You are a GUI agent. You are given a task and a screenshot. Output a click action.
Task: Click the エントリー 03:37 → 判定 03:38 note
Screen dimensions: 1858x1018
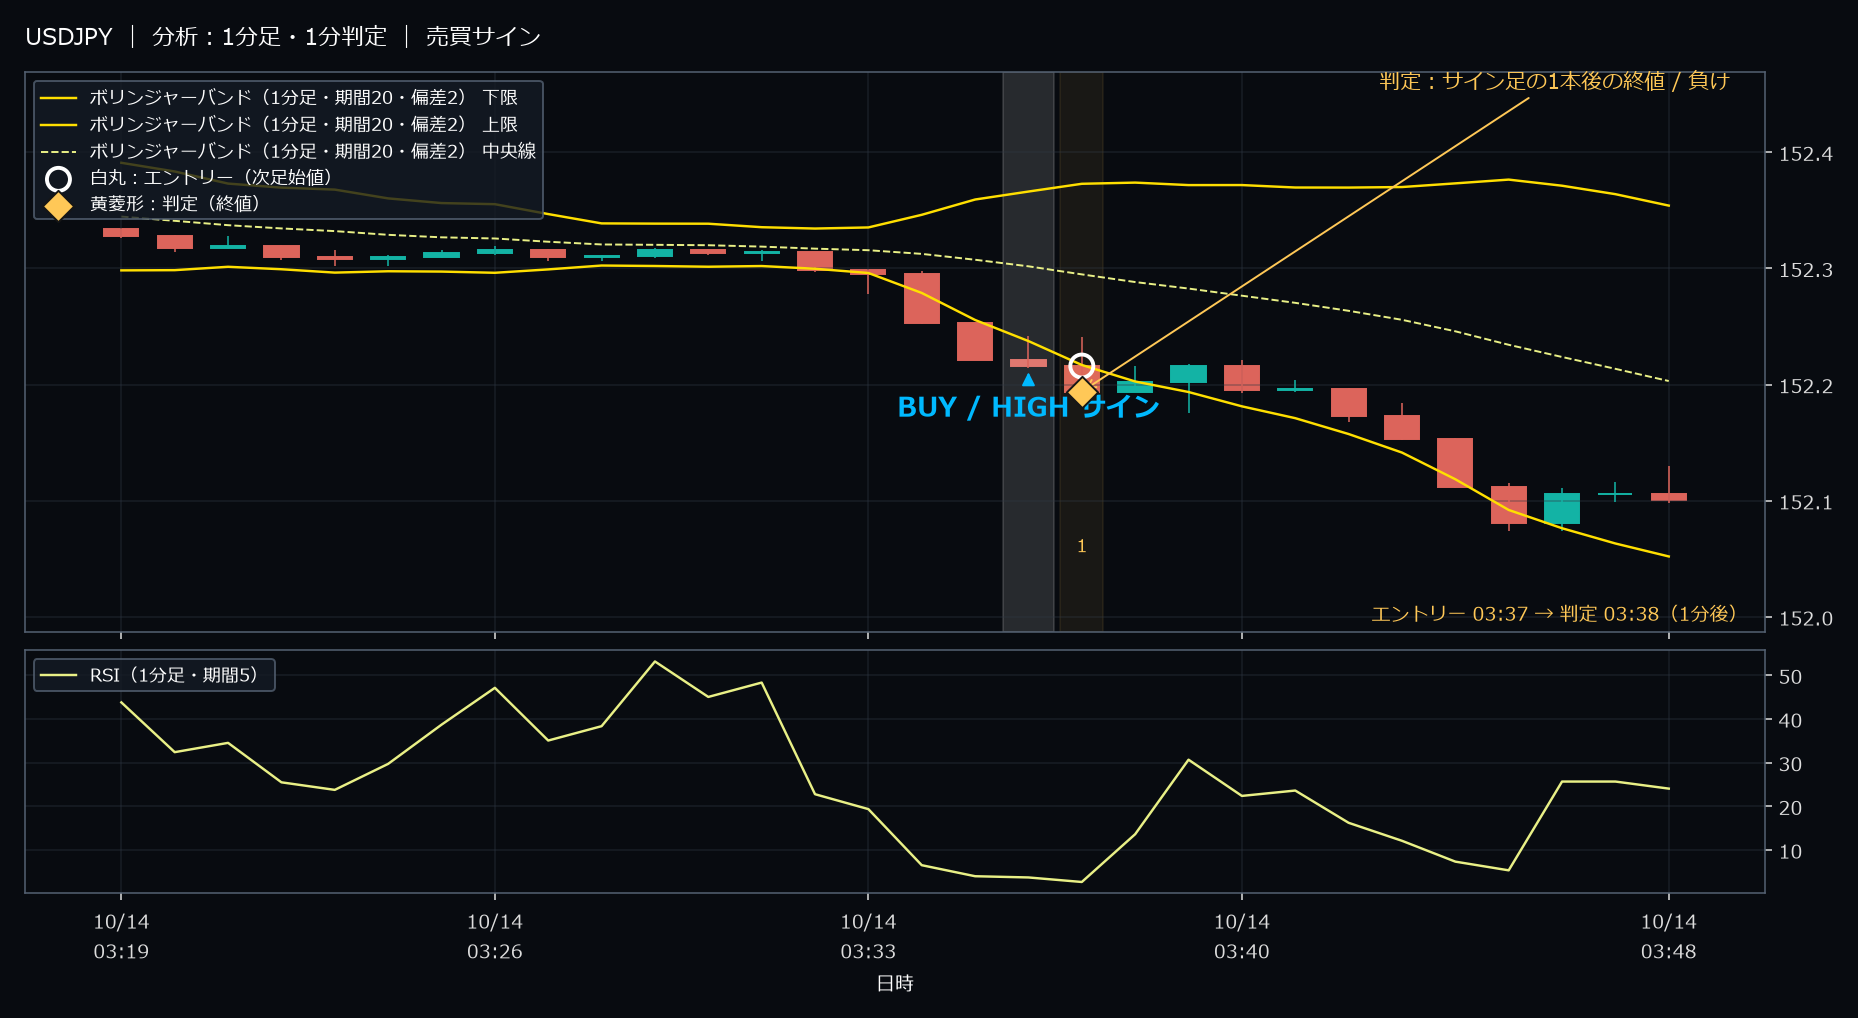point(1554,614)
